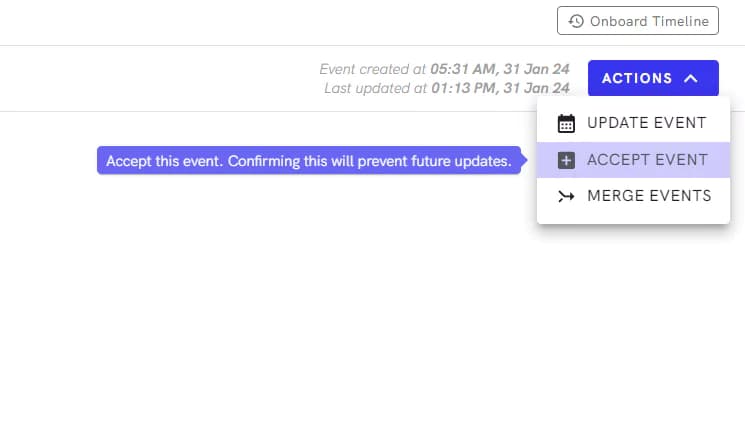
Task: Click the 'Onboard Timeline' label text
Action: tap(649, 21)
